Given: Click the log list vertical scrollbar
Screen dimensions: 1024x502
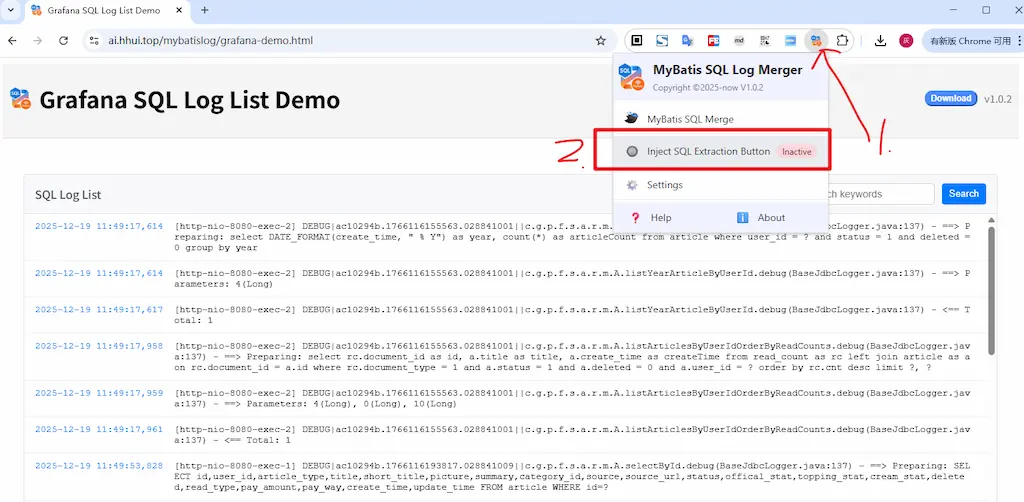Looking at the screenshot, I should click(991, 290).
